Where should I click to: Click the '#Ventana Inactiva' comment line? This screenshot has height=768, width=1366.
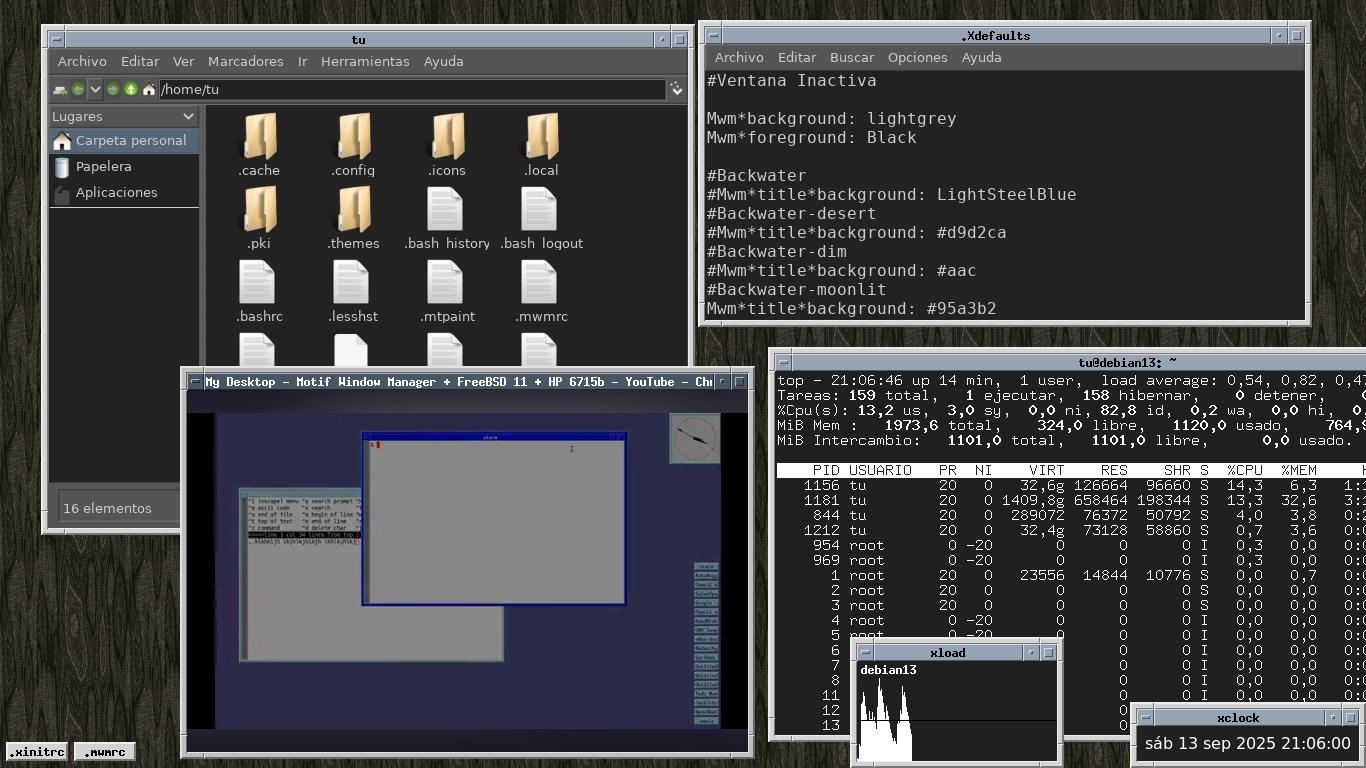(x=792, y=80)
